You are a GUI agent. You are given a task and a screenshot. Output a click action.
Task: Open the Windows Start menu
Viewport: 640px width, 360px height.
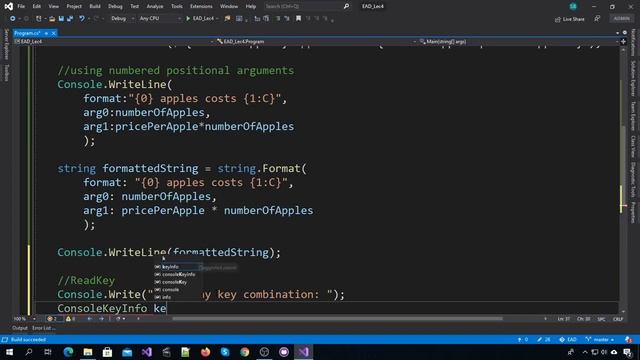(9, 352)
